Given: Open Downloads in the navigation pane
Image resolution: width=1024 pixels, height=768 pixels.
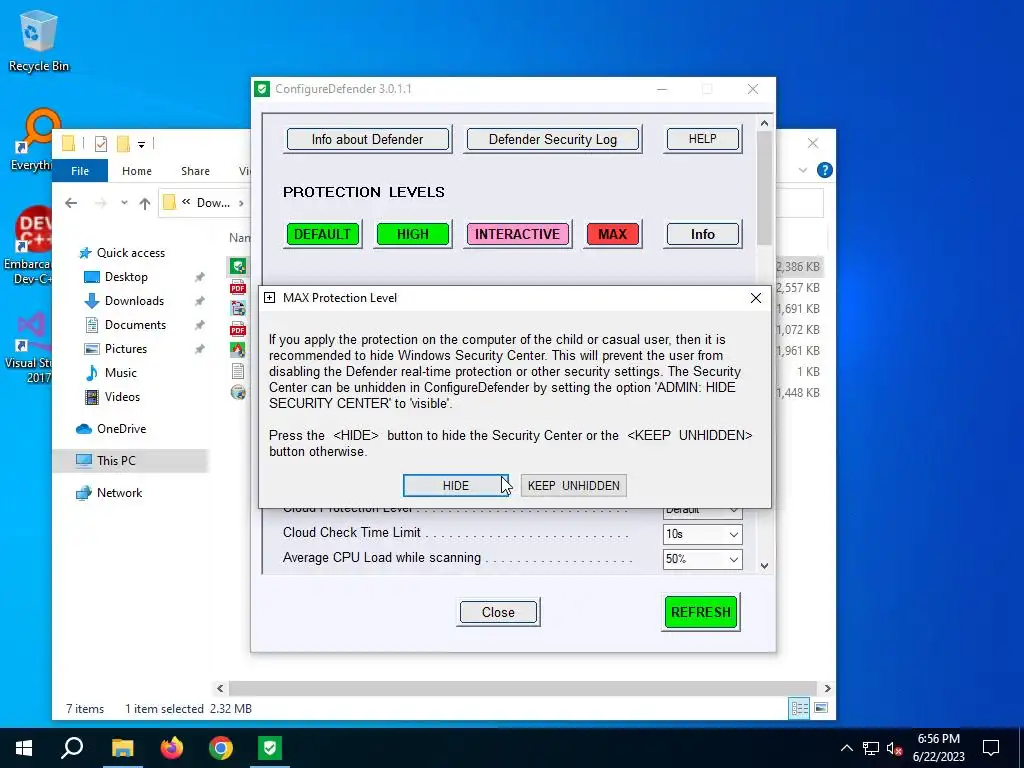Looking at the screenshot, I should tap(135, 300).
